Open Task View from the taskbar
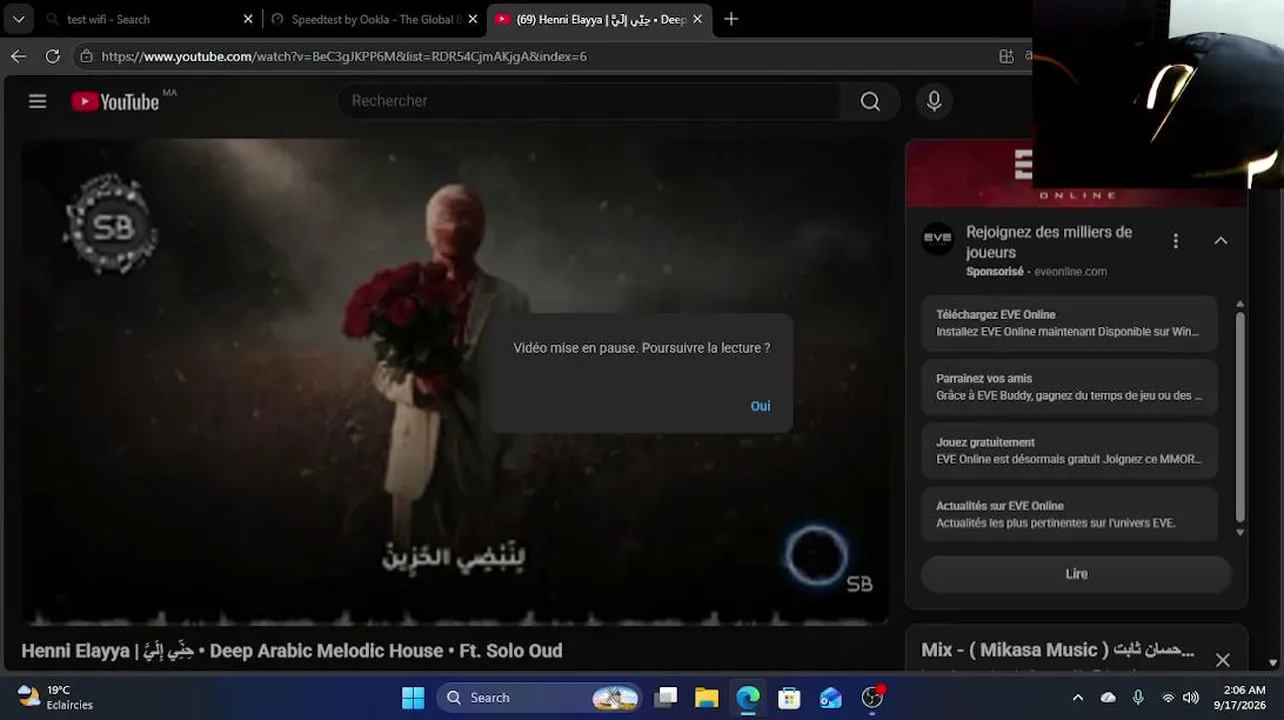This screenshot has height=720, width=1284. 665,697
